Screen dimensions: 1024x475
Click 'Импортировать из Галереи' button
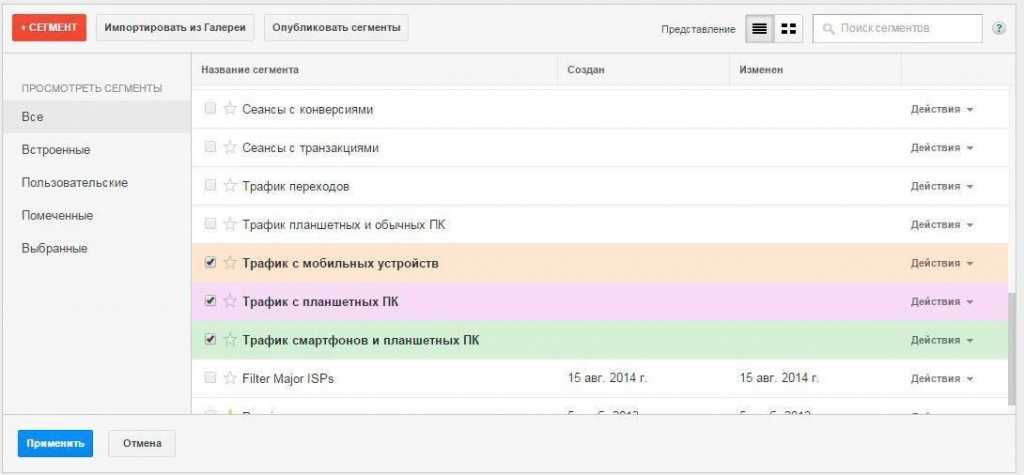[175, 28]
